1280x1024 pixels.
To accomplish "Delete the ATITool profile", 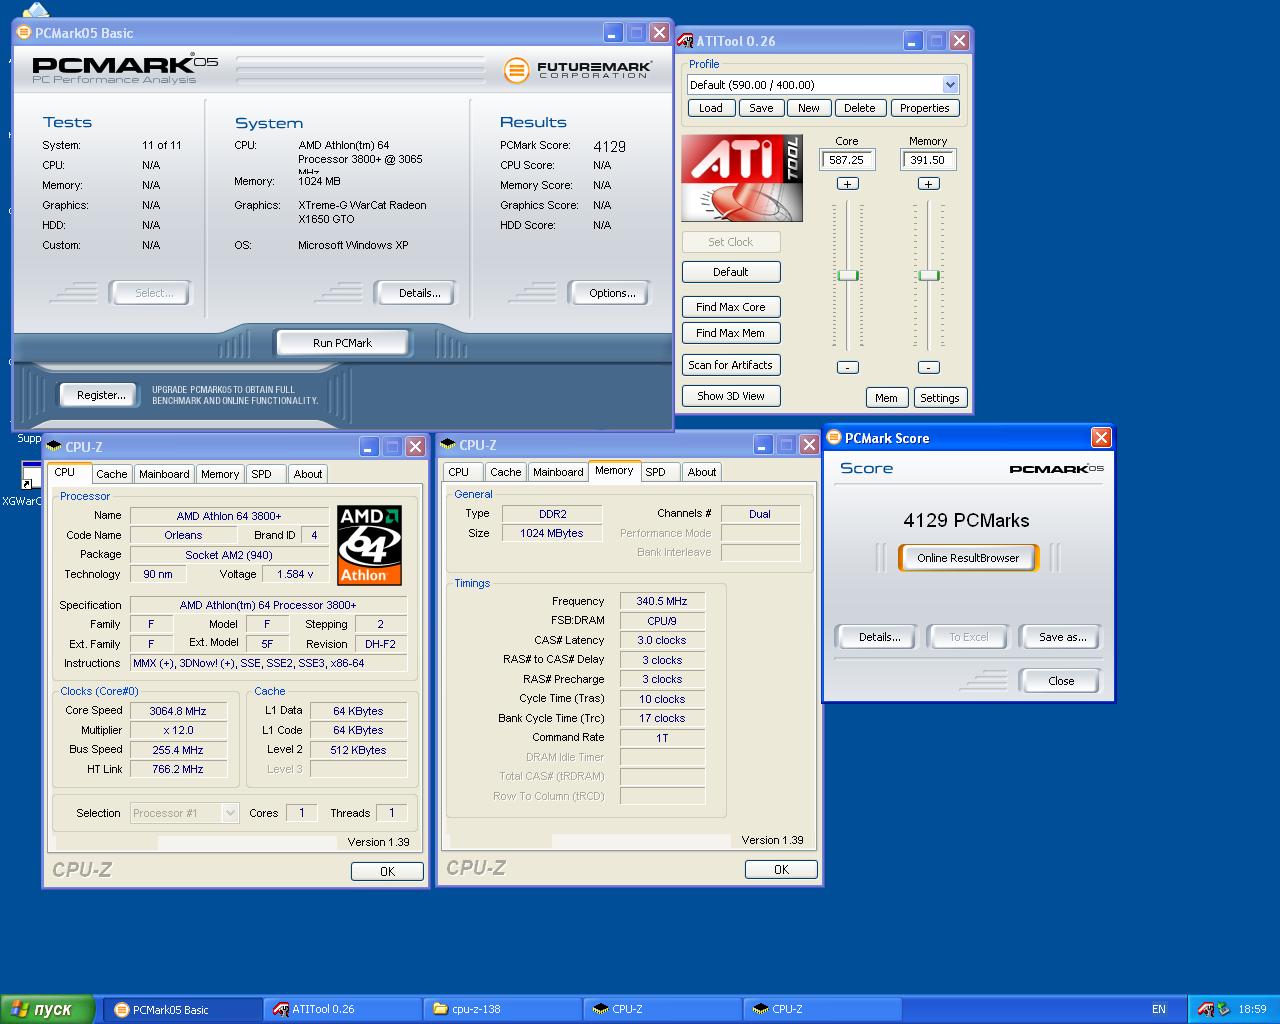I will tap(859, 108).
